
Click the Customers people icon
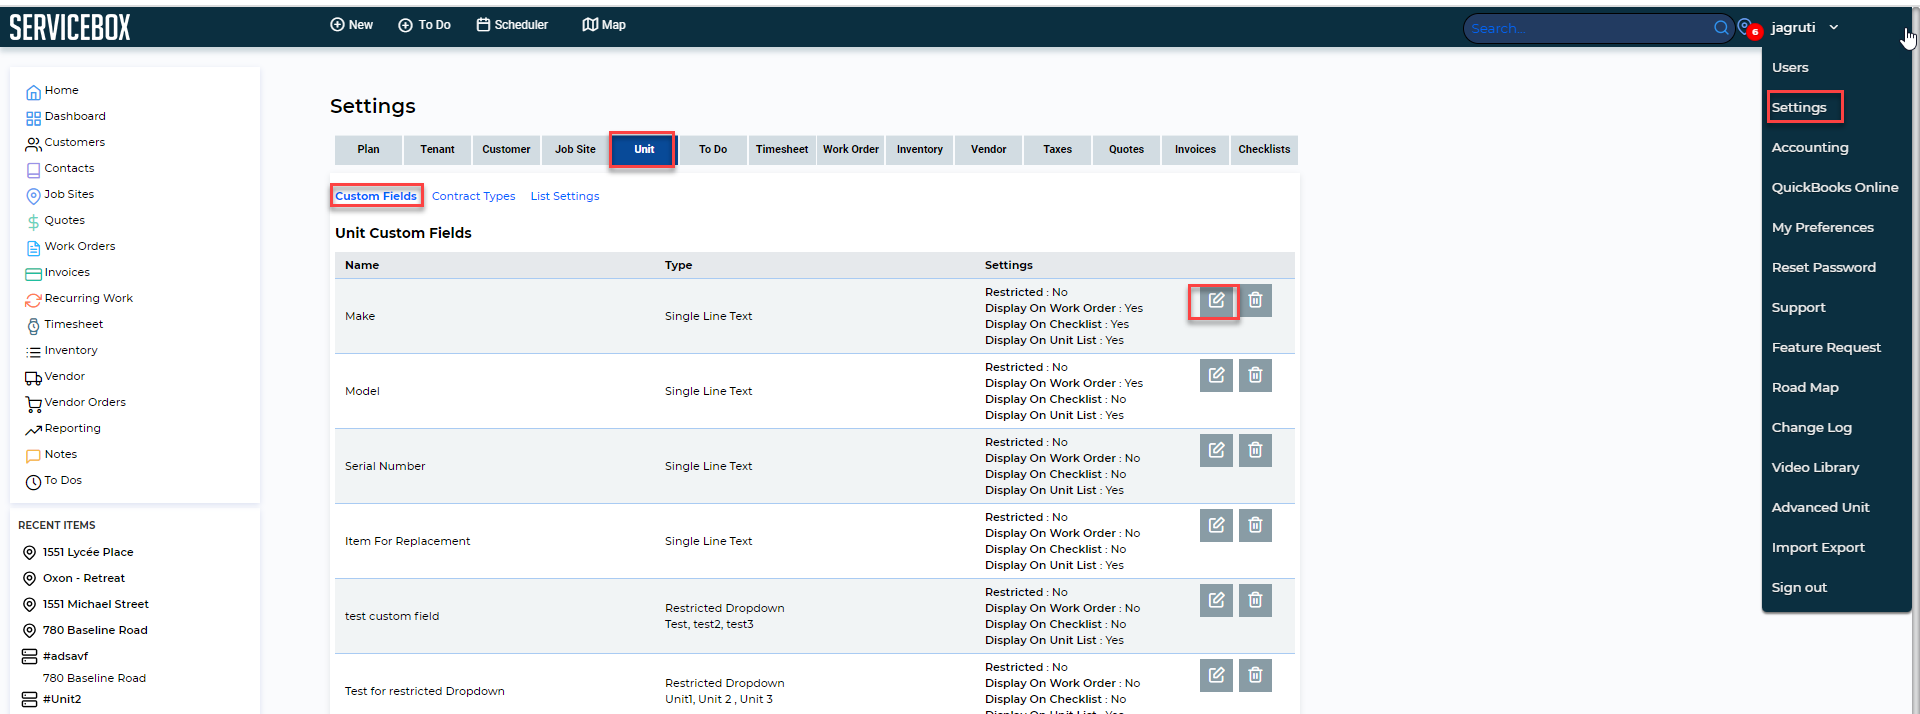(33, 144)
